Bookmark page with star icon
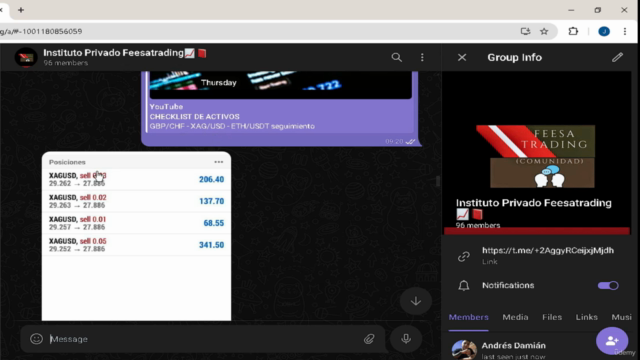Screen dimensions: 640x360 544,31
